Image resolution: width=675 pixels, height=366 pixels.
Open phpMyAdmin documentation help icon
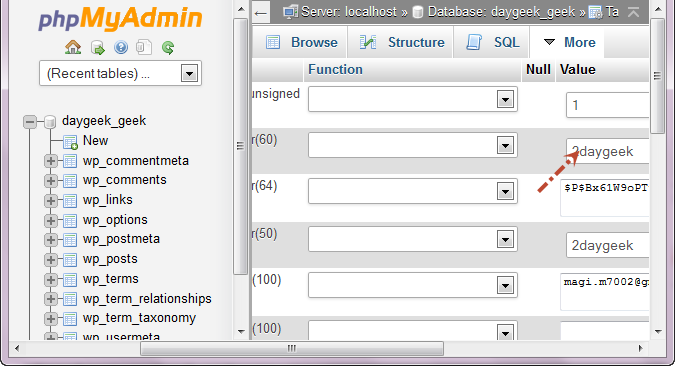click(121, 47)
